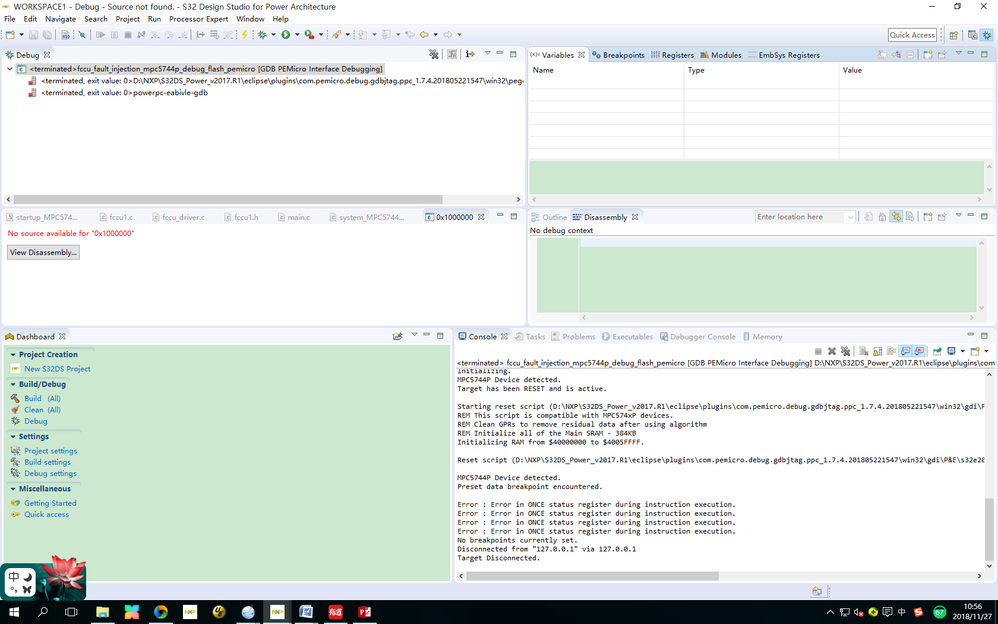This screenshot has width=998, height=624.
Task: Click the New project toolbar icon
Action: point(10,34)
